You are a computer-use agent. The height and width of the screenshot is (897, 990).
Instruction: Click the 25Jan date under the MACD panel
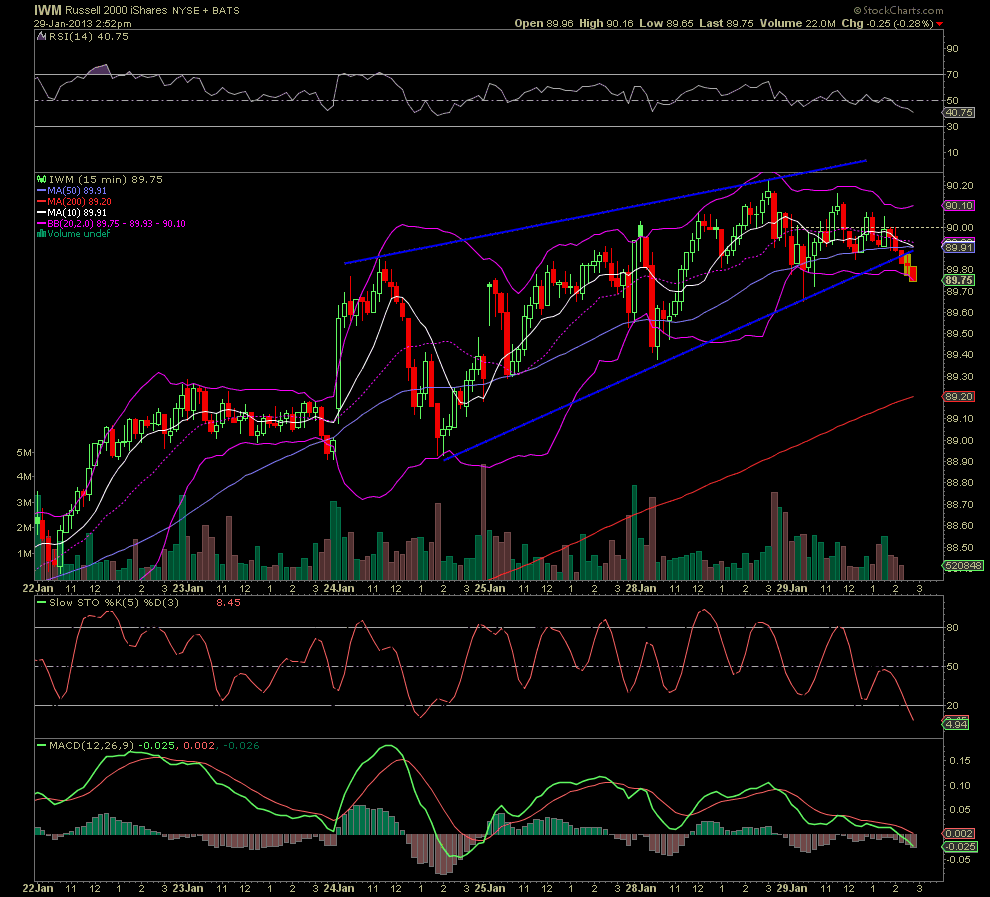489,888
